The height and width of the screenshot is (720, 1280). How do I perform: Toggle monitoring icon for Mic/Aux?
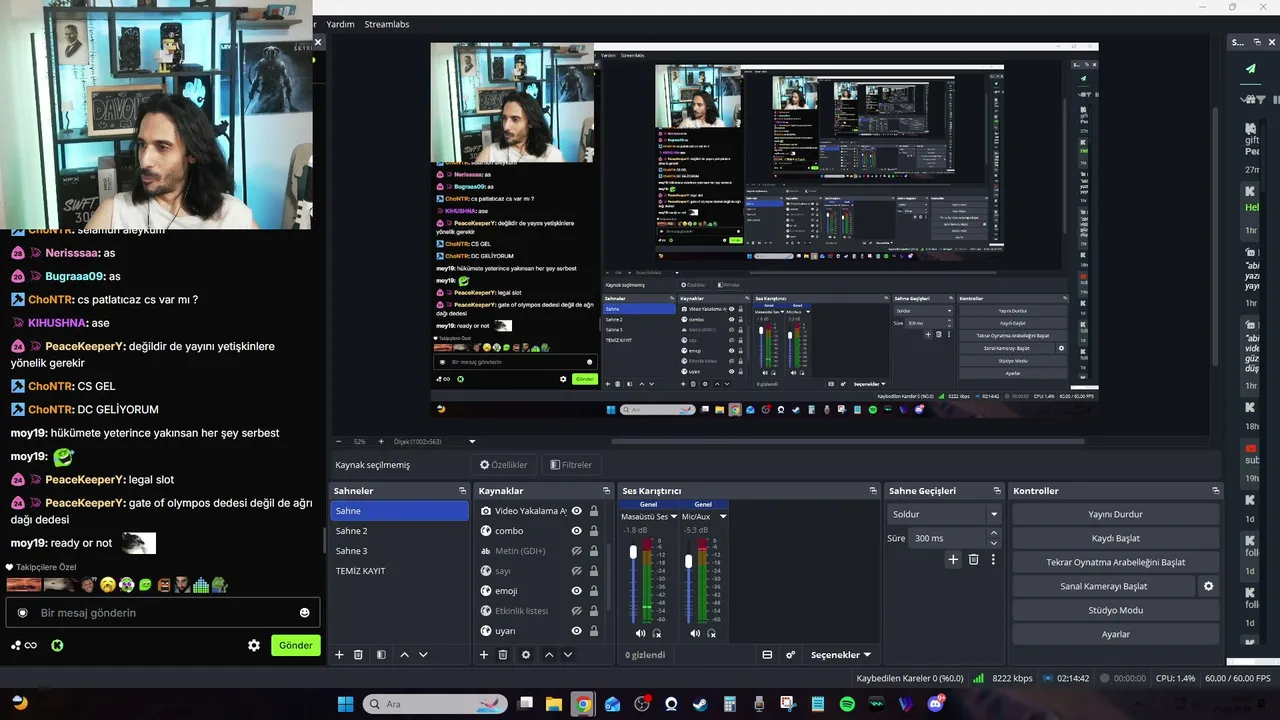(712, 633)
